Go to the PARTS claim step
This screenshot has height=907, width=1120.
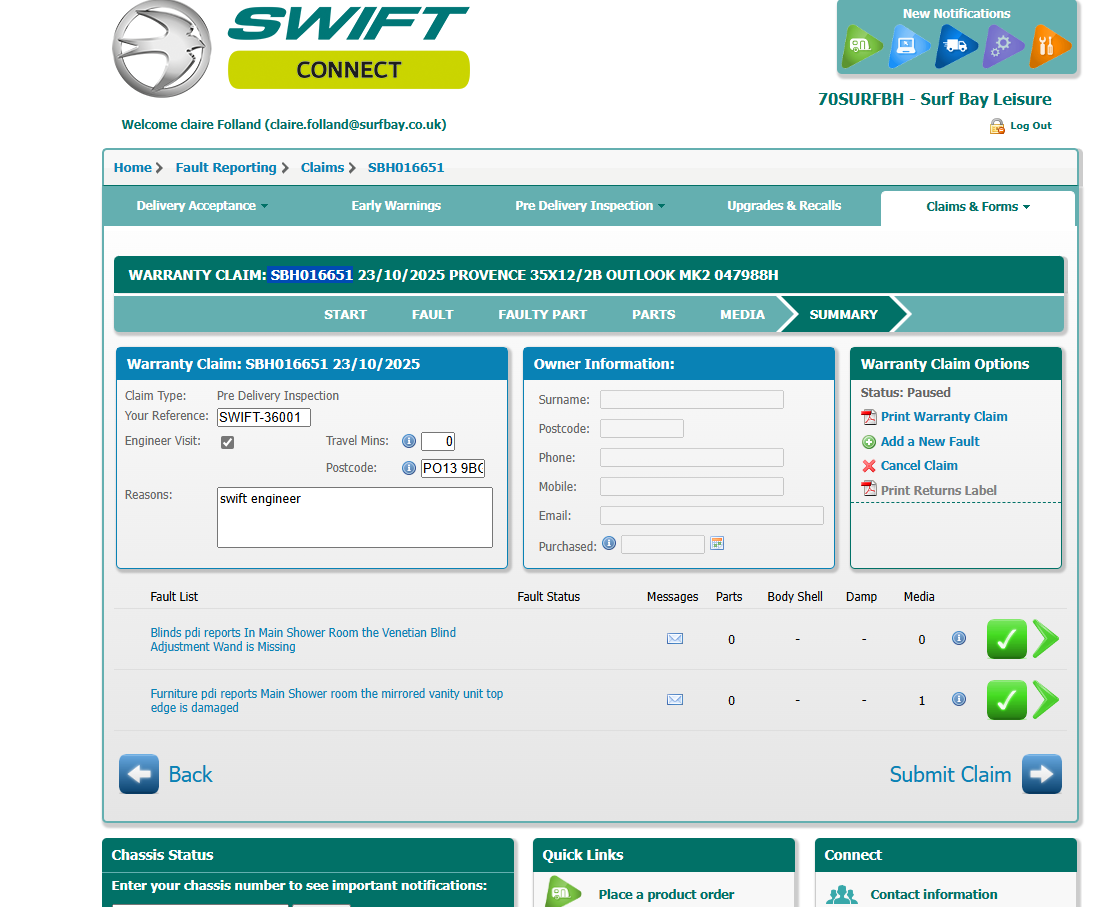tap(654, 314)
